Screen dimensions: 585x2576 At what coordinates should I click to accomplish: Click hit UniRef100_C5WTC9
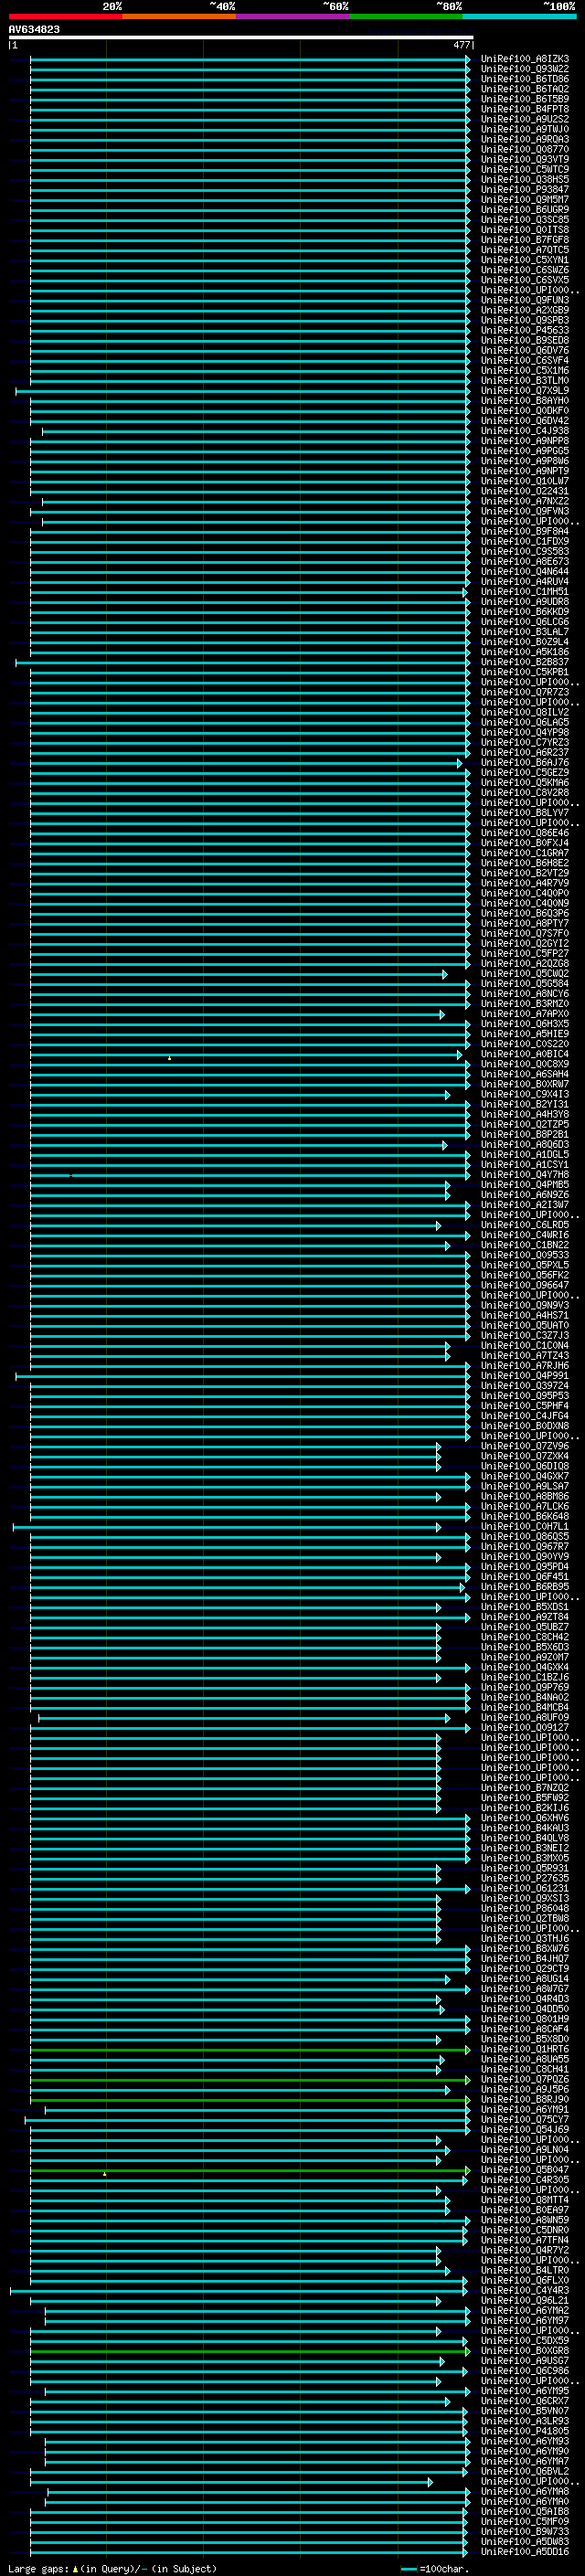point(524,169)
